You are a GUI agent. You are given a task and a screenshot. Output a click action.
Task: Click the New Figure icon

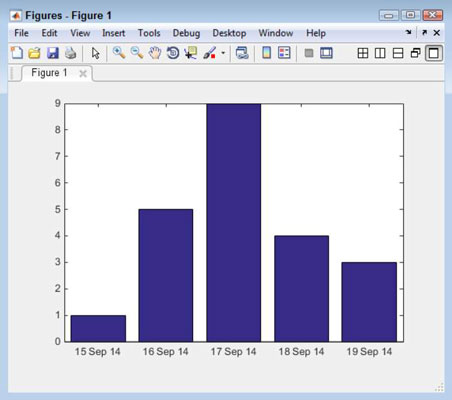pos(17,53)
